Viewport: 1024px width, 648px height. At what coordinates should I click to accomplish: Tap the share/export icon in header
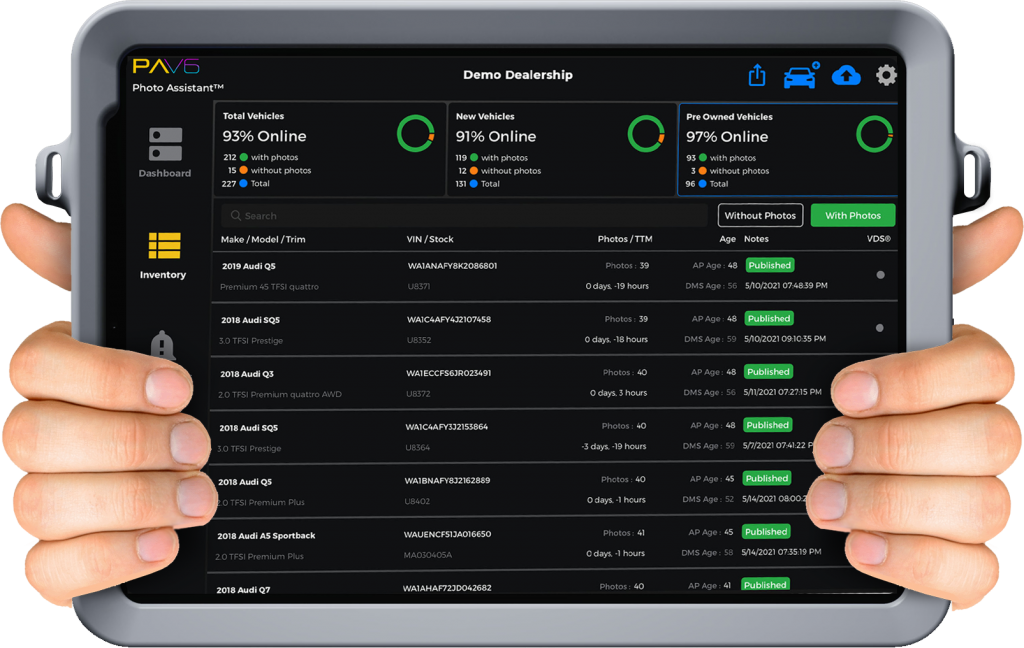757,74
